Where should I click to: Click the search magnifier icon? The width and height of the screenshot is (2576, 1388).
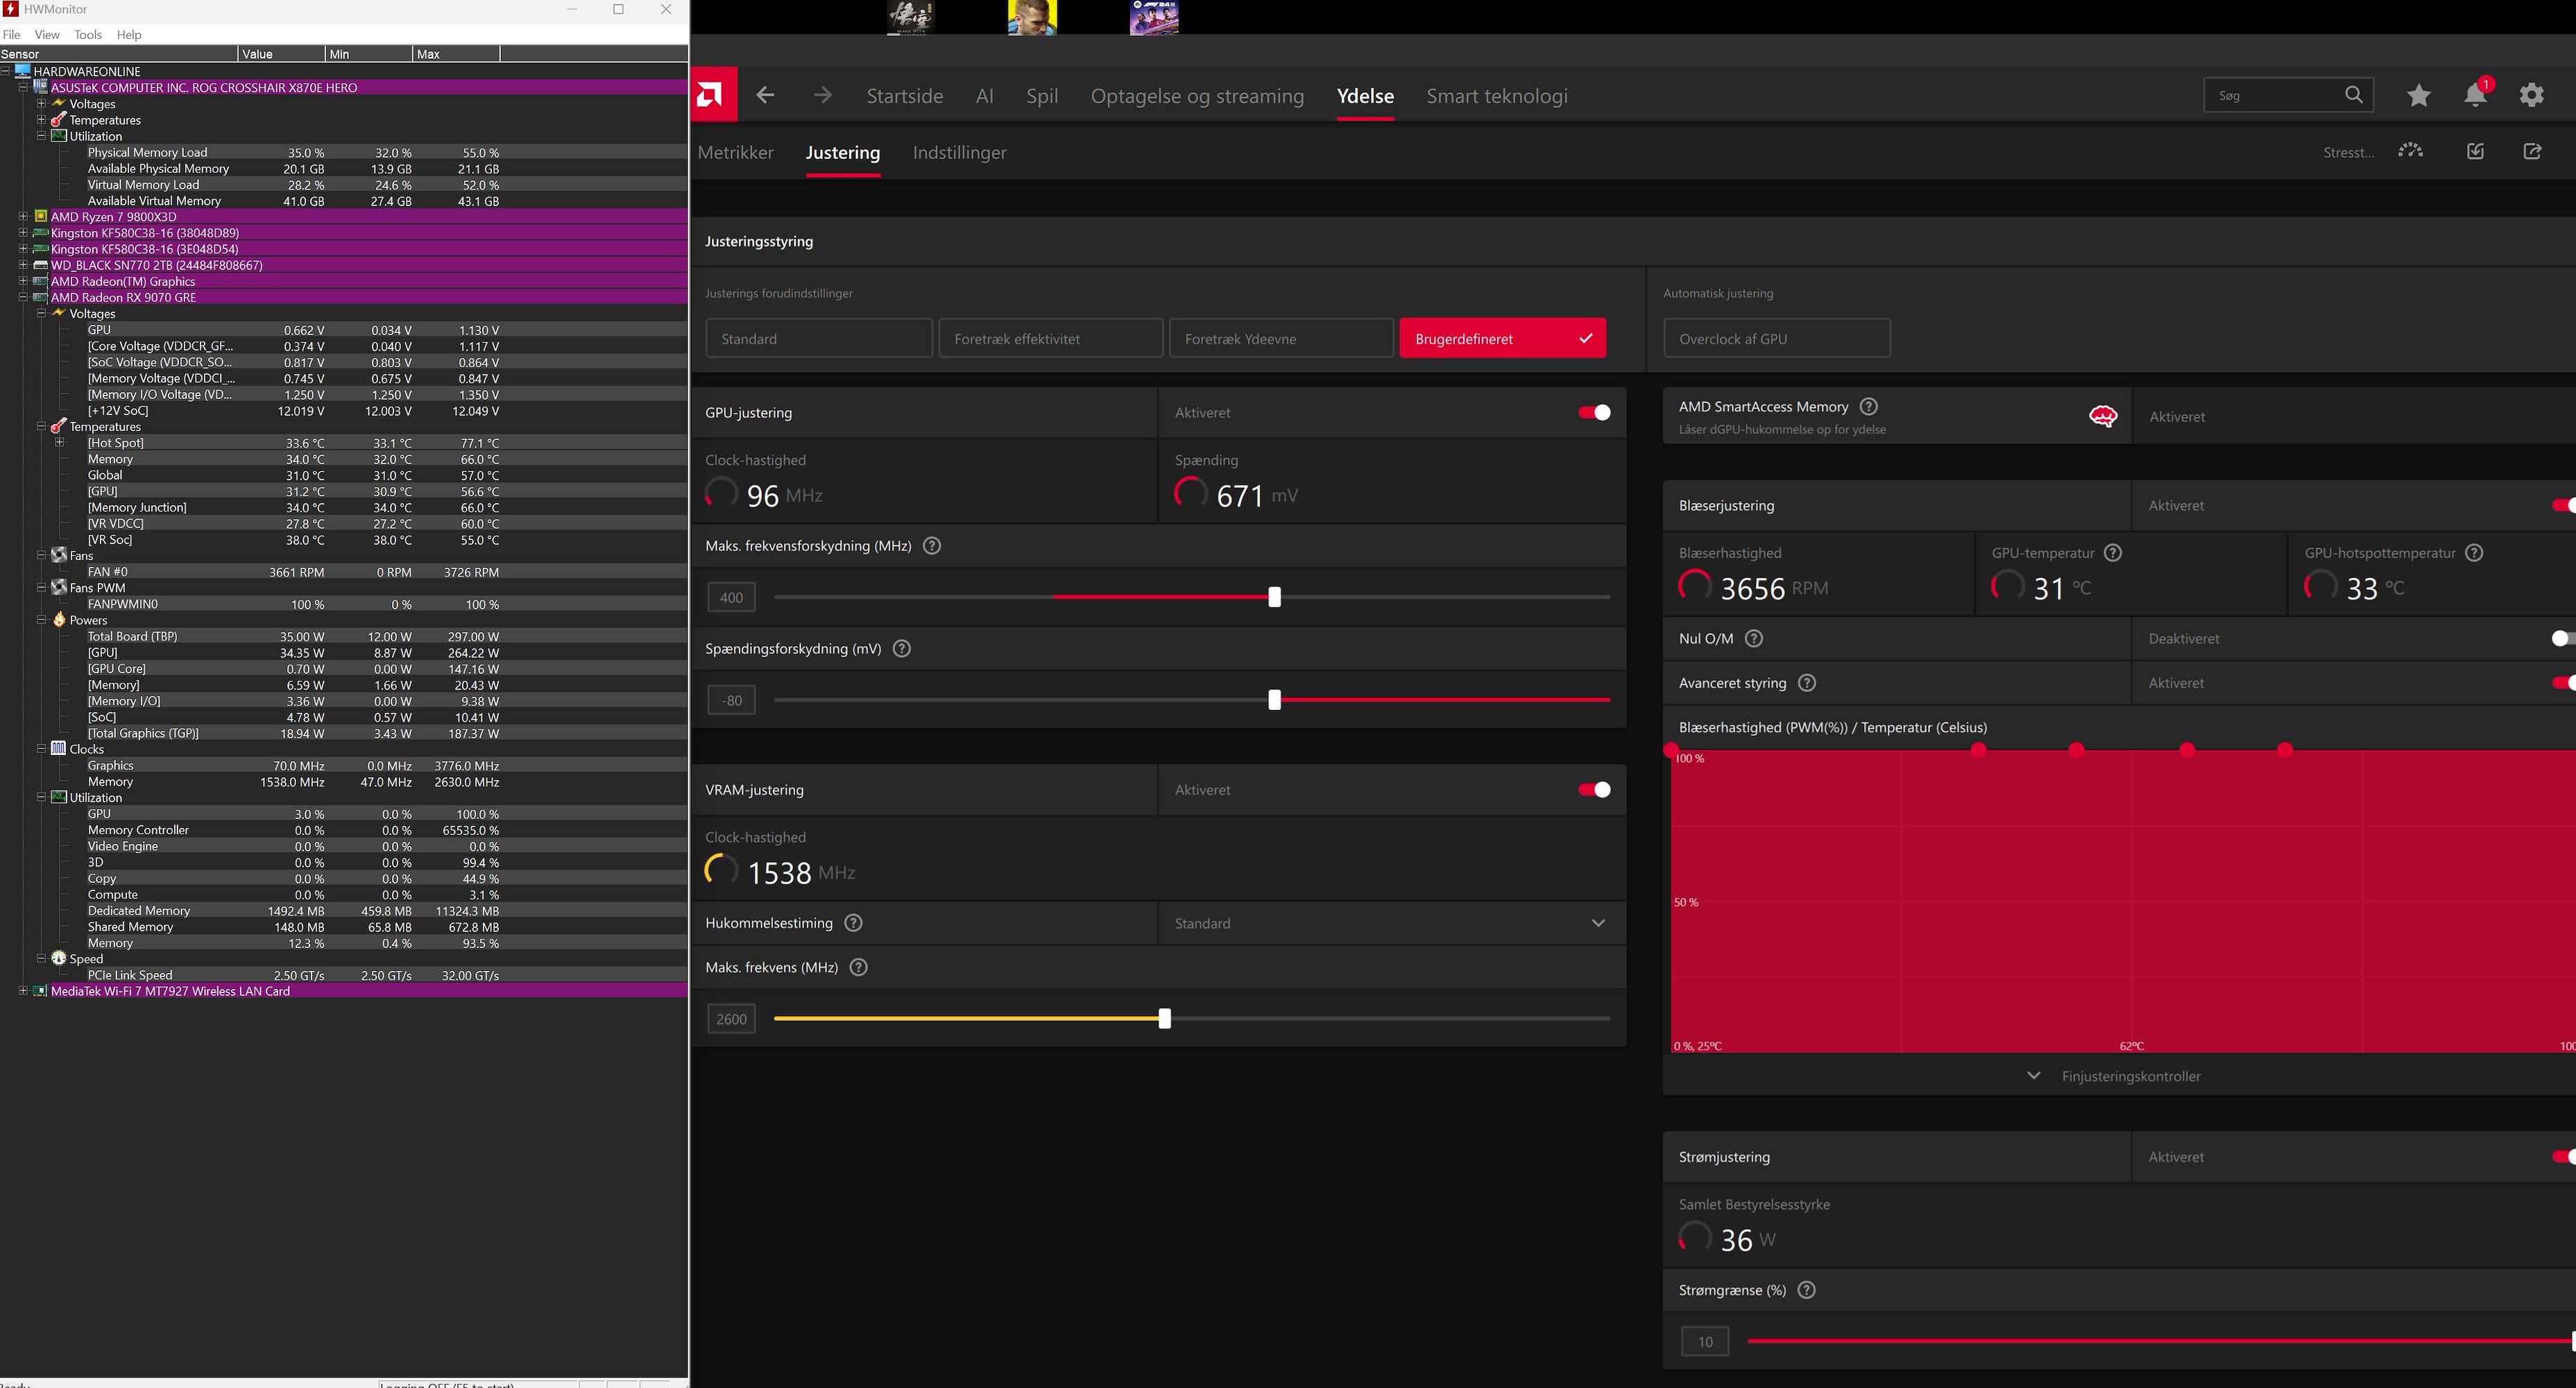(2354, 95)
